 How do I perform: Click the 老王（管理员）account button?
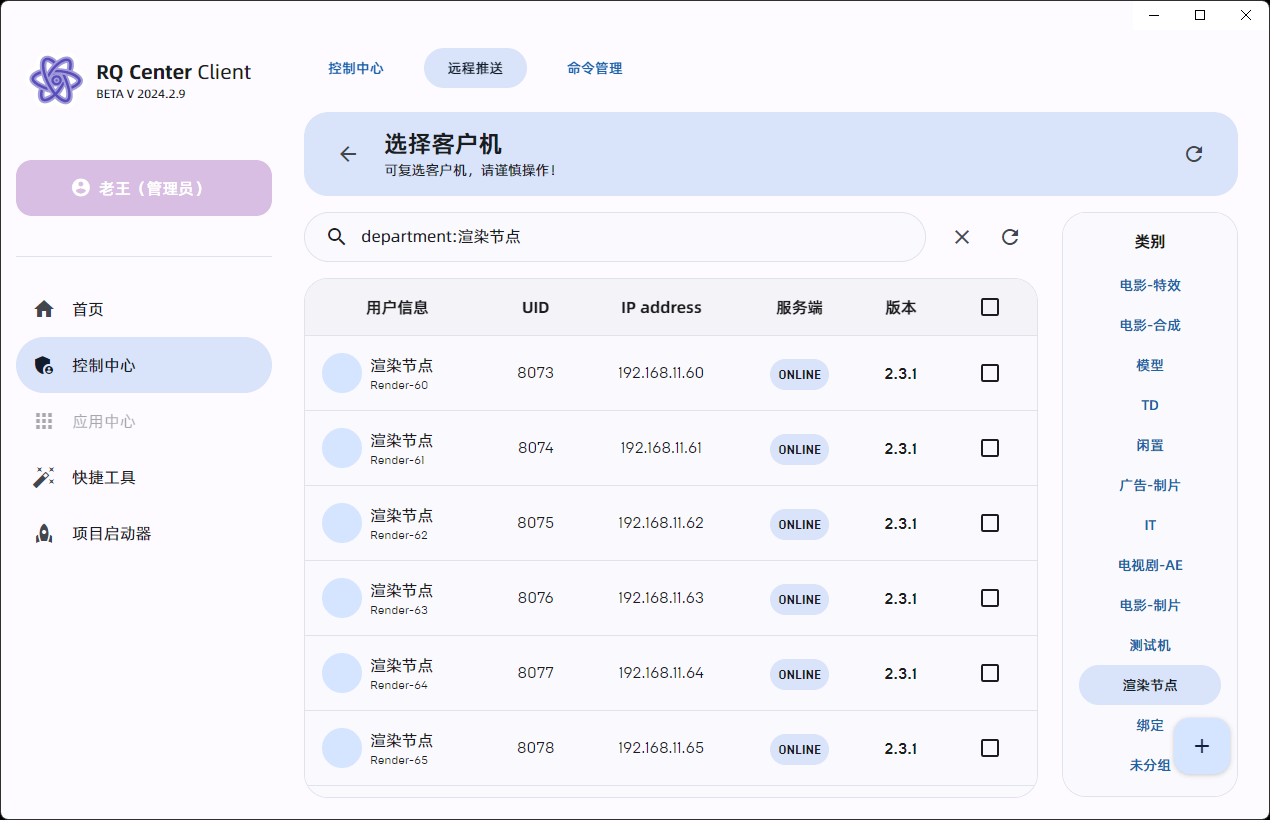pos(144,188)
